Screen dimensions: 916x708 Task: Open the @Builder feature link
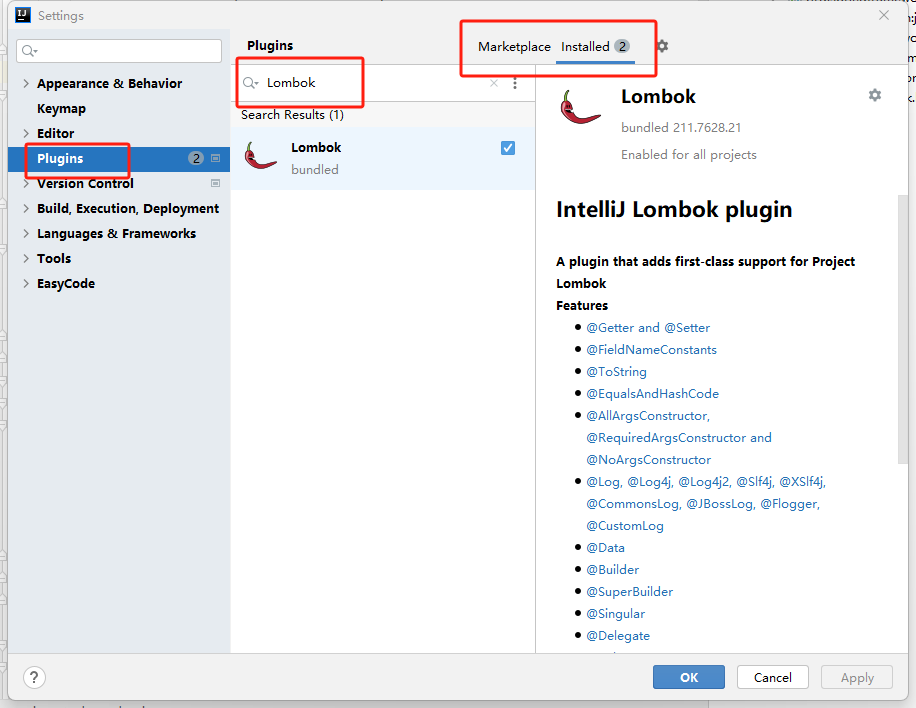point(612,570)
